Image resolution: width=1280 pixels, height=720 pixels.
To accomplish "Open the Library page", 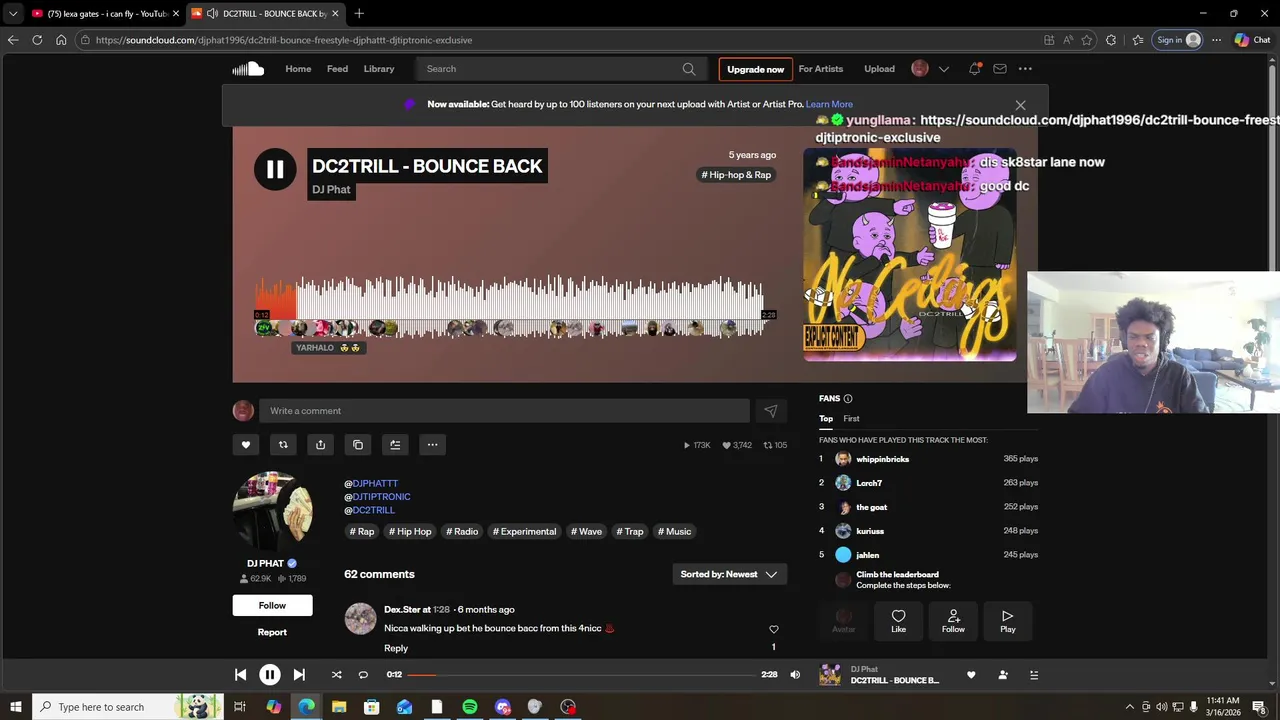I will pos(379,69).
